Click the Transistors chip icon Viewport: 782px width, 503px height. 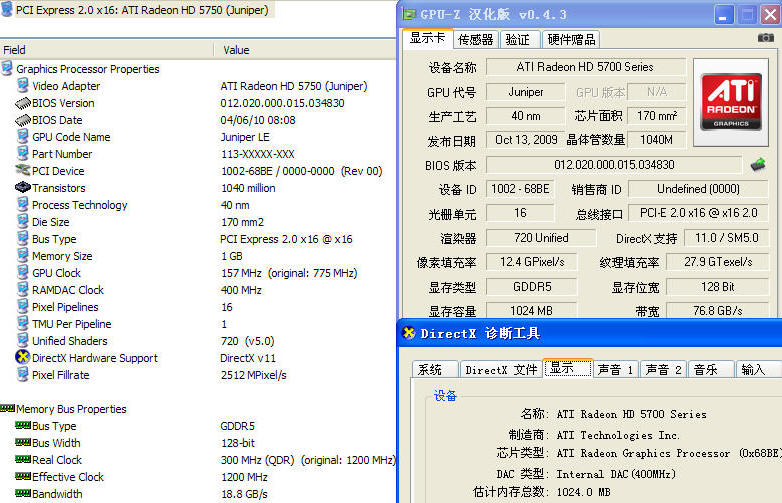point(23,187)
